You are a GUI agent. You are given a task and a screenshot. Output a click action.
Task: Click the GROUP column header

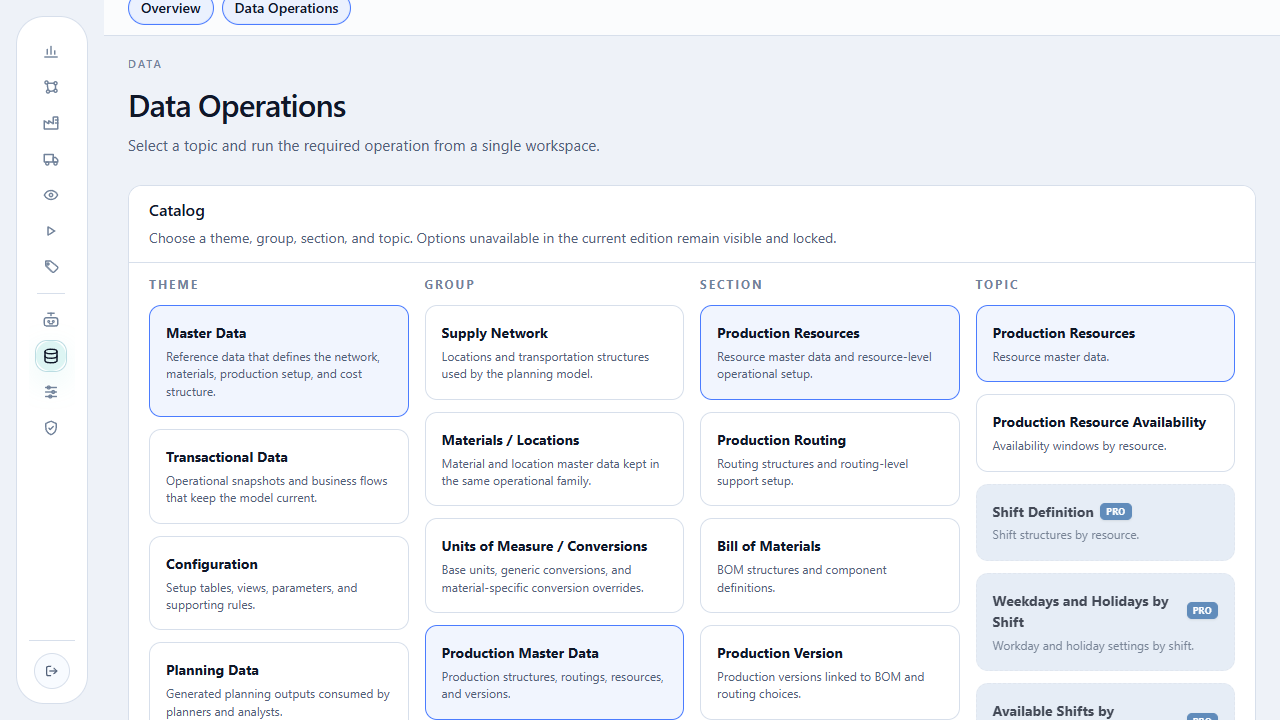(x=450, y=285)
